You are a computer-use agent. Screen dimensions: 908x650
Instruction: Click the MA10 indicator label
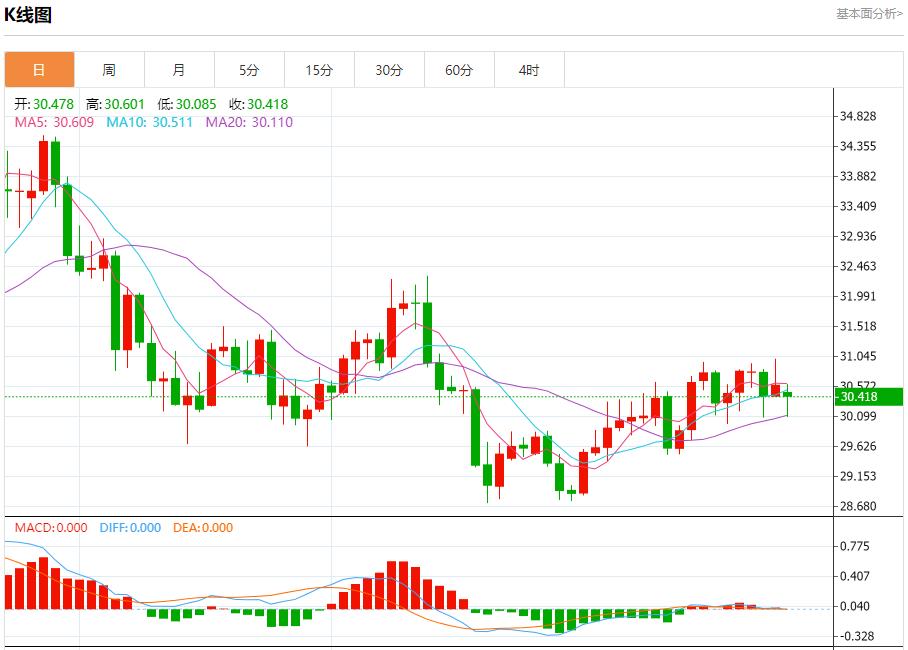pos(149,122)
